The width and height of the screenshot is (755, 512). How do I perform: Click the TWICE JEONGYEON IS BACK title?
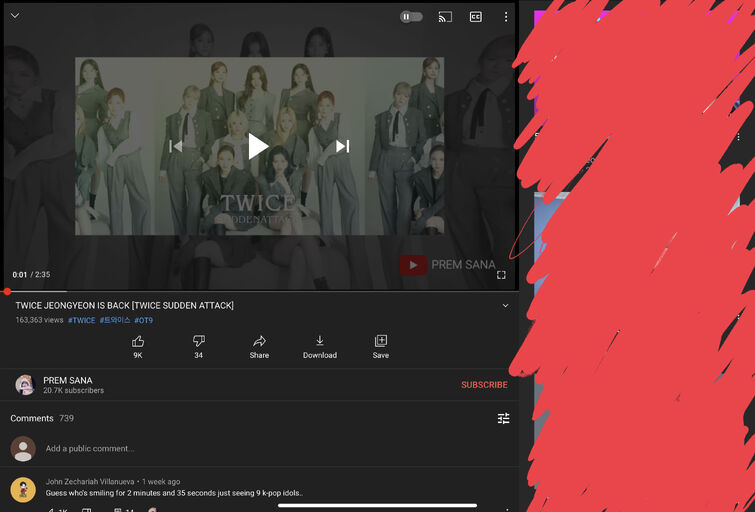[x=124, y=305]
